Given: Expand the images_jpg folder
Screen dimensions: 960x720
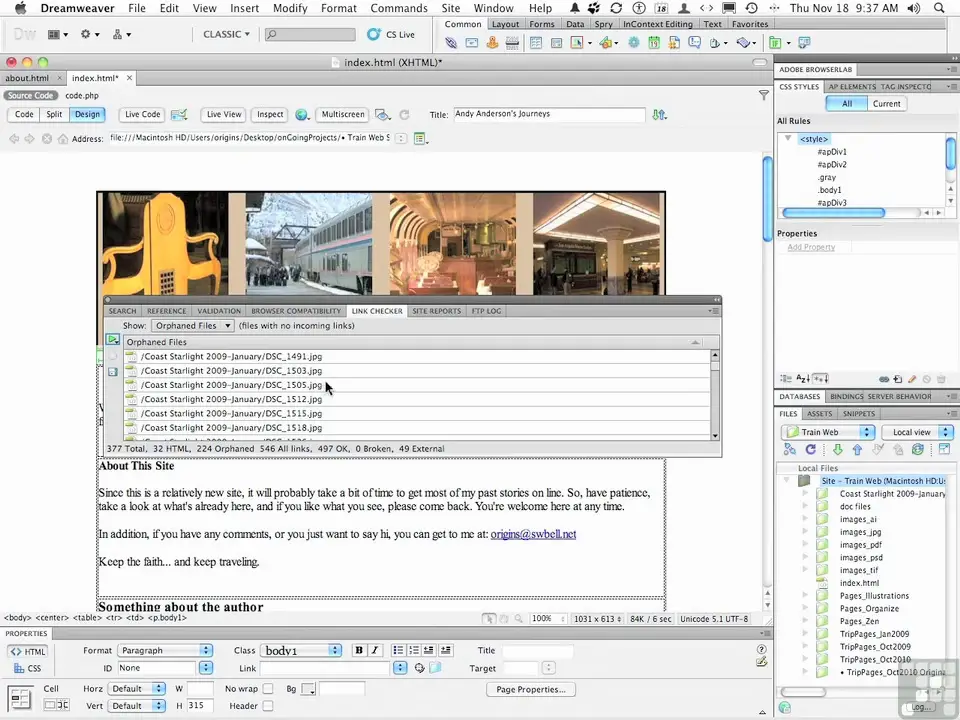Looking at the screenshot, I should pos(806,532).
